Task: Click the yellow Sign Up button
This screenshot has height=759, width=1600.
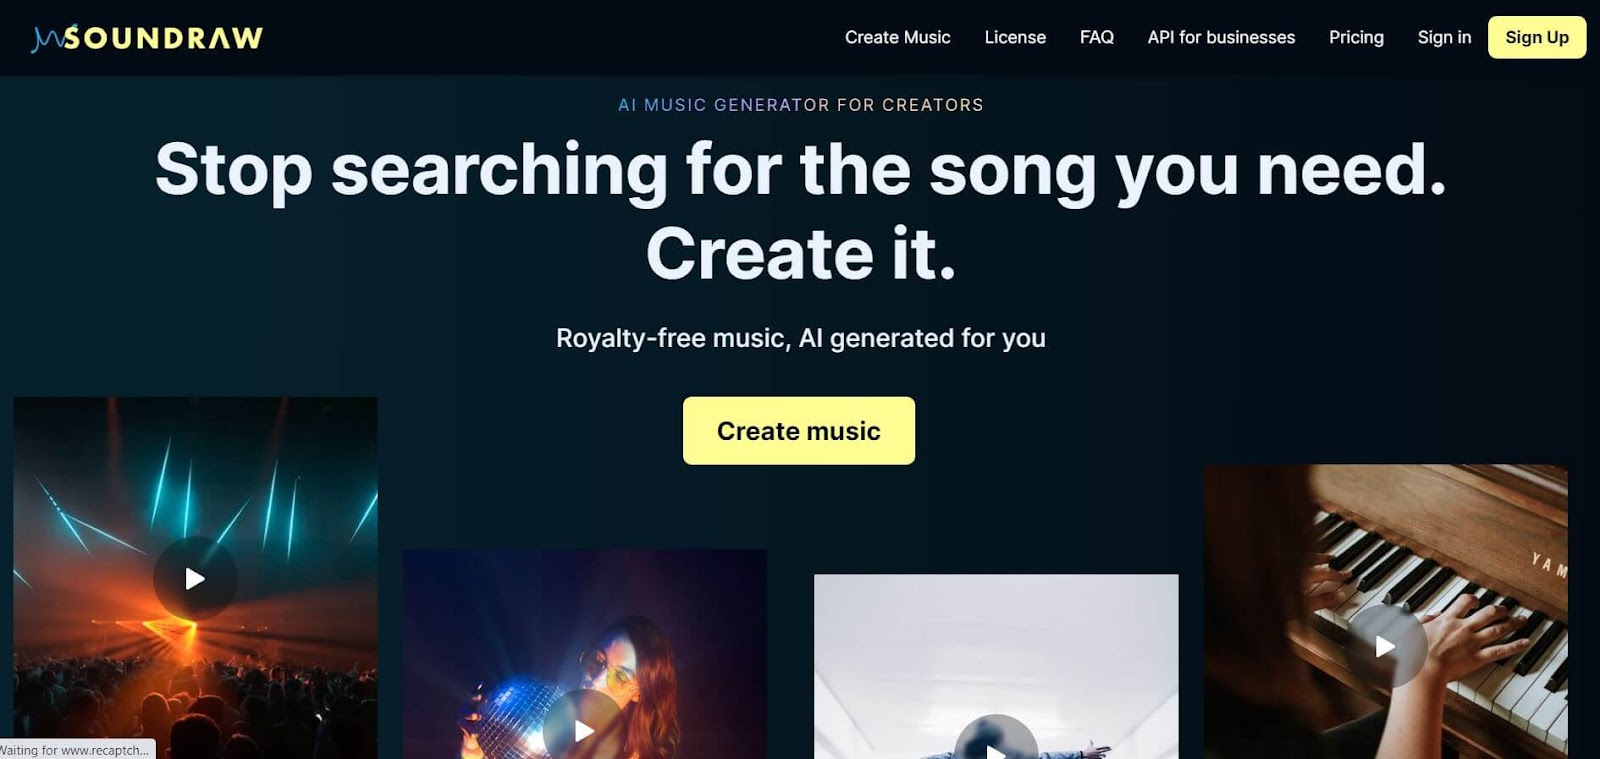Action: coord(1537,37)
